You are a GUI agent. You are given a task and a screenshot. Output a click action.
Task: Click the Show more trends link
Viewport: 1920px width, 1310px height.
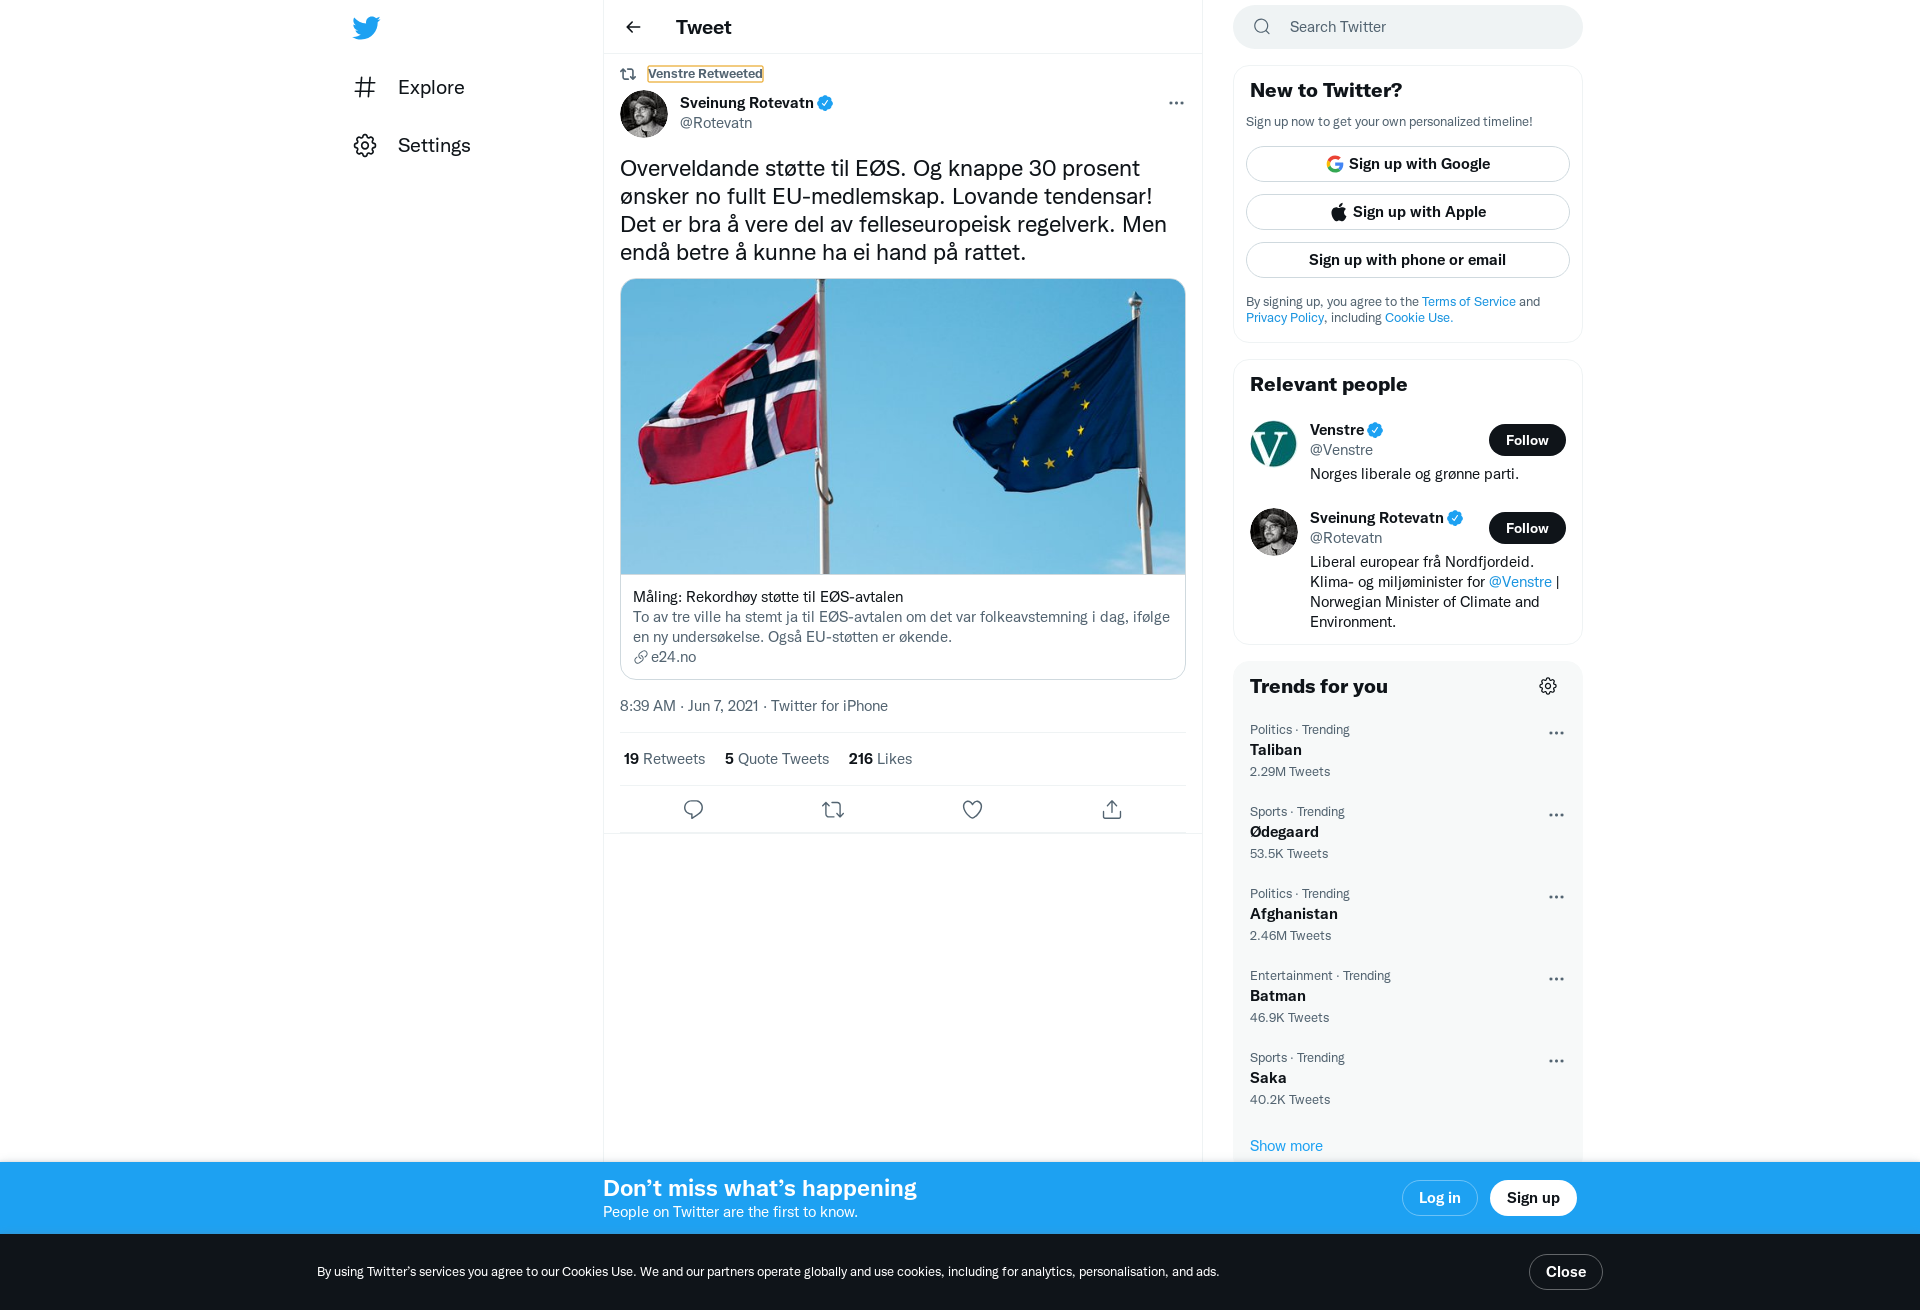click(x=1286, y=1146)
